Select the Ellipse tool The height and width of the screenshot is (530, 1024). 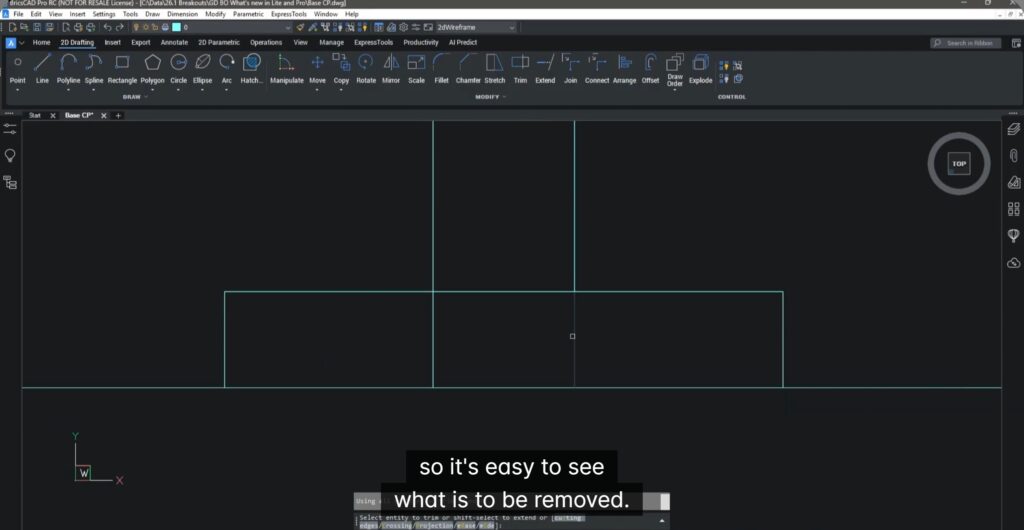click(x=202, y=69)
